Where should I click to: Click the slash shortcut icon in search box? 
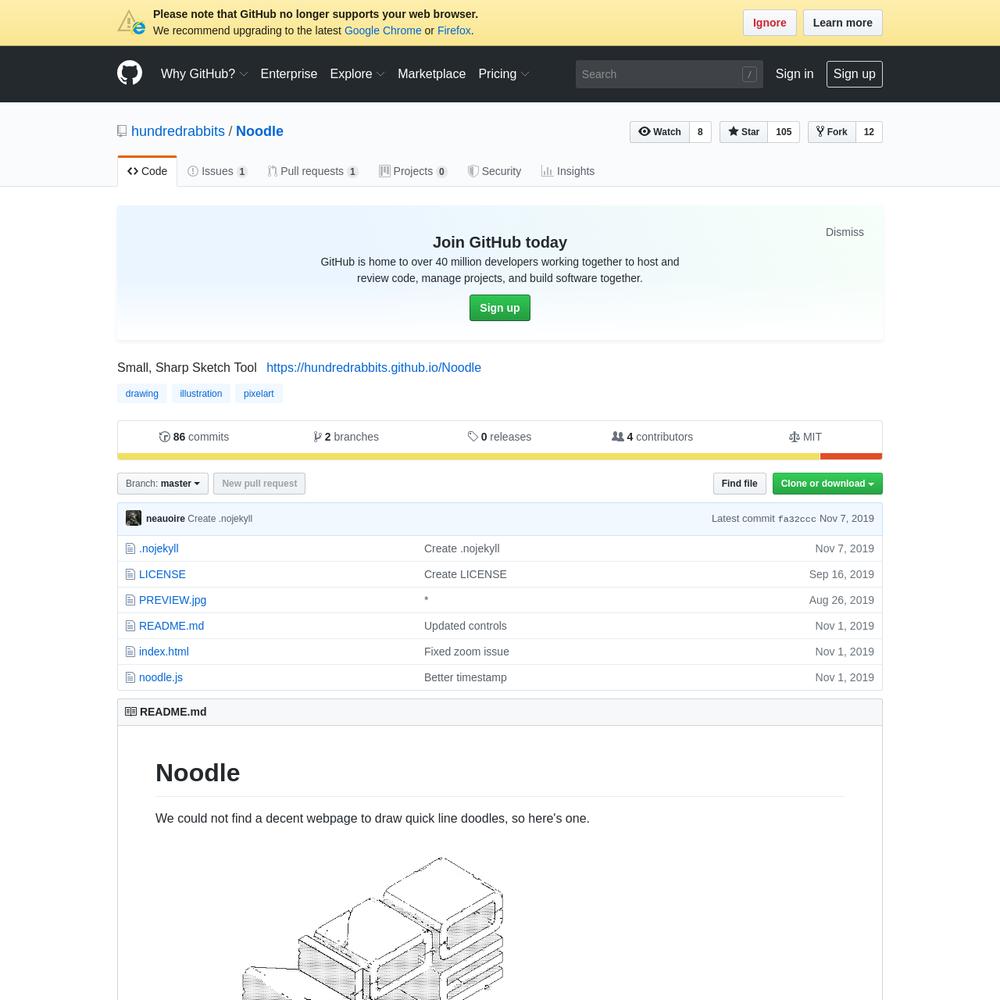[749, 74]
